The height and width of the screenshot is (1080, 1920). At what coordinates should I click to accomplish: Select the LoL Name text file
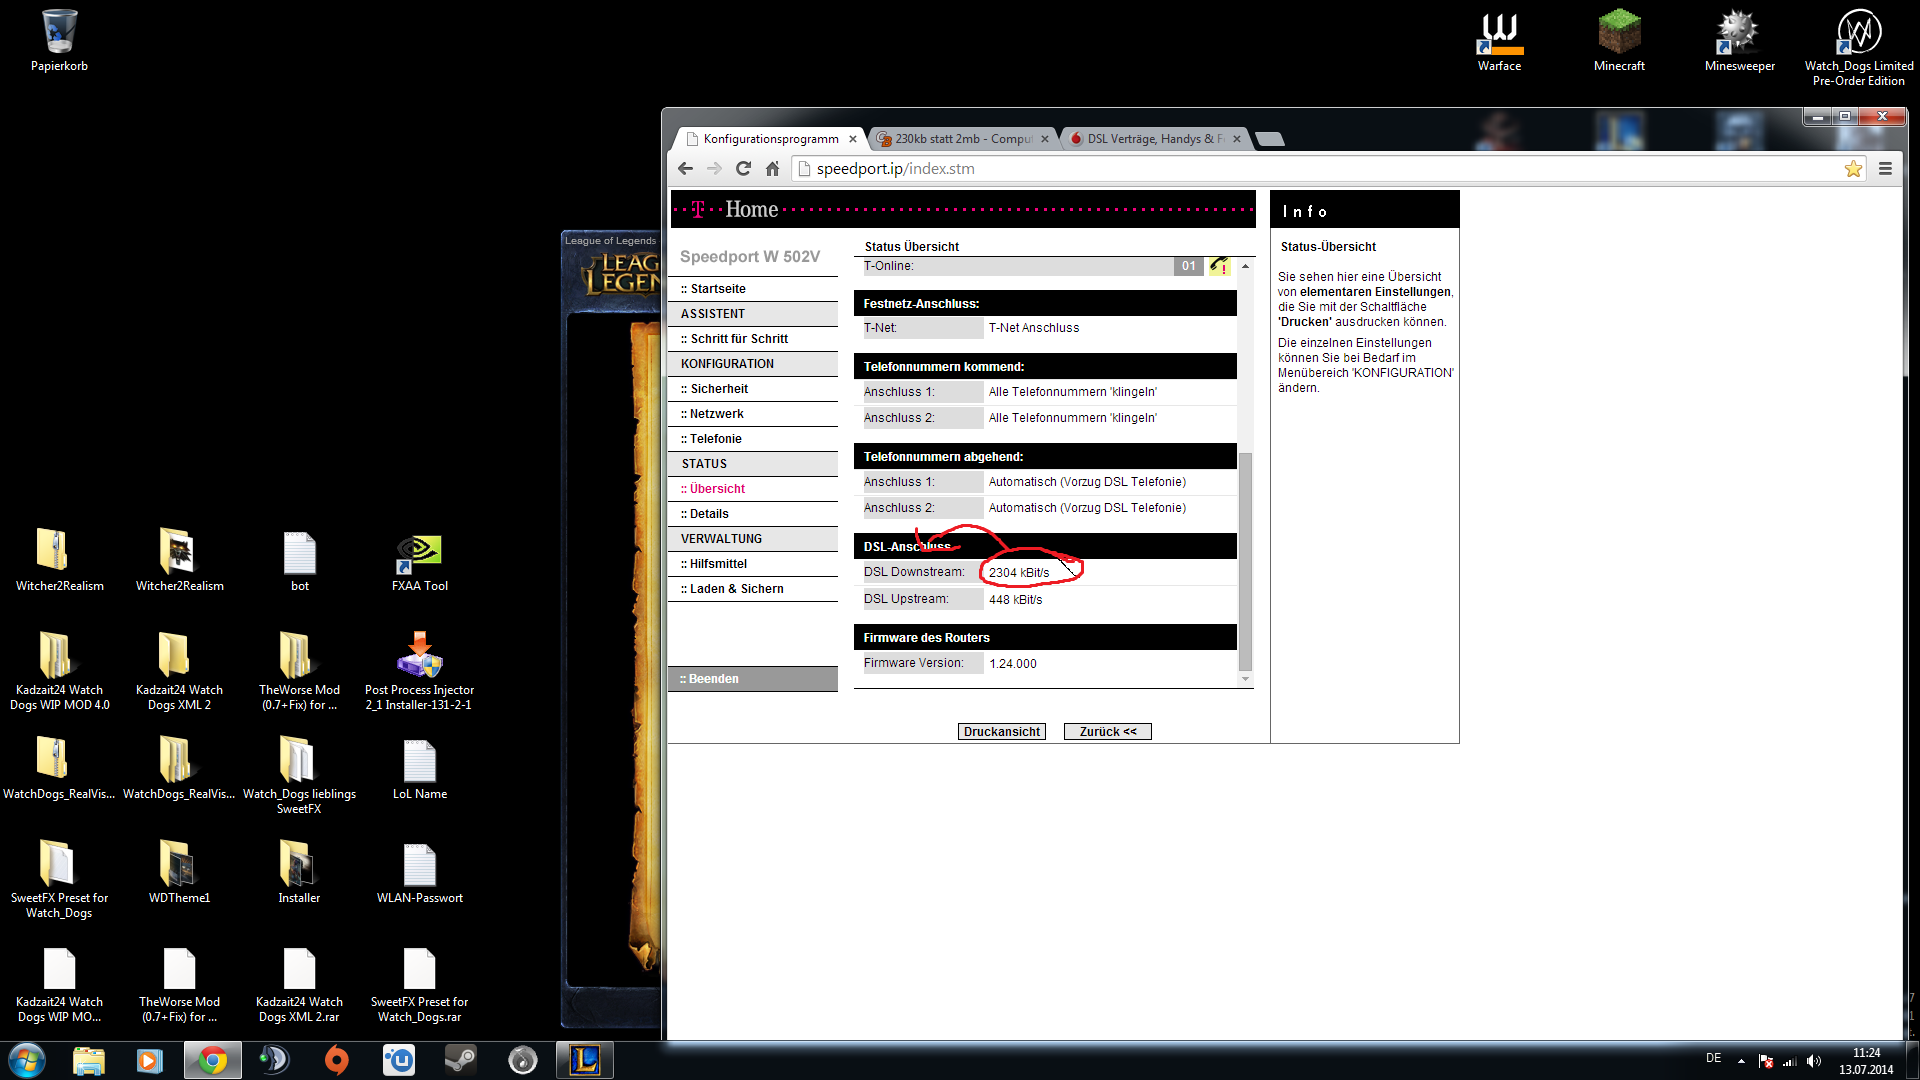(x=420, y=770)
